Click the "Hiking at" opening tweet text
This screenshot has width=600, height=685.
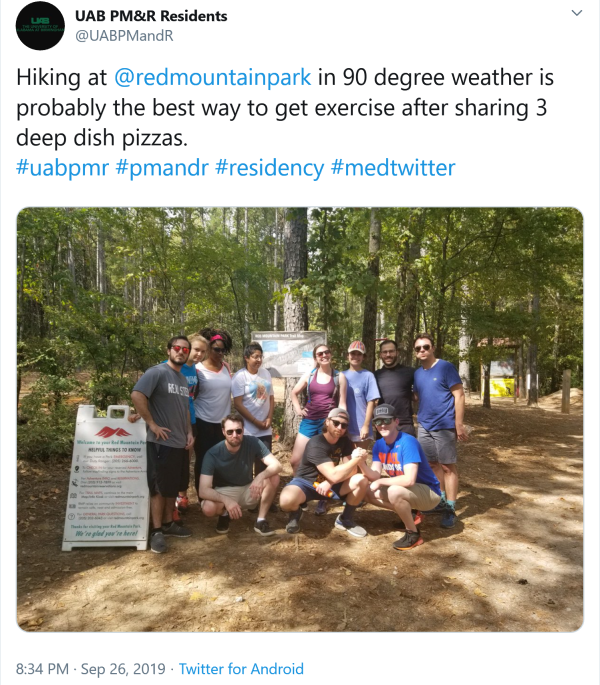(x=61, y=77)
